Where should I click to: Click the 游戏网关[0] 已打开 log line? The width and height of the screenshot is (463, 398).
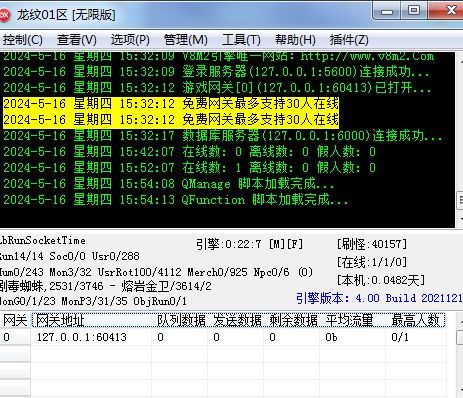[217, 88]
